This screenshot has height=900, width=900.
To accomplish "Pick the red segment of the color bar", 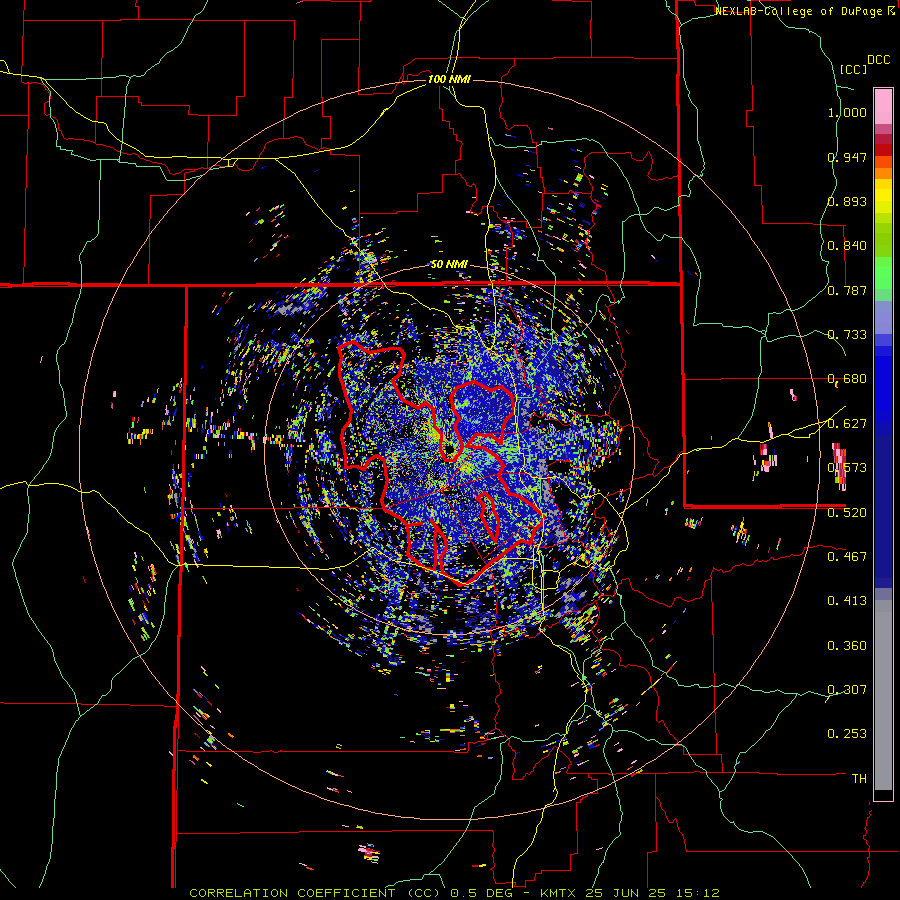I will coord(883,150).
